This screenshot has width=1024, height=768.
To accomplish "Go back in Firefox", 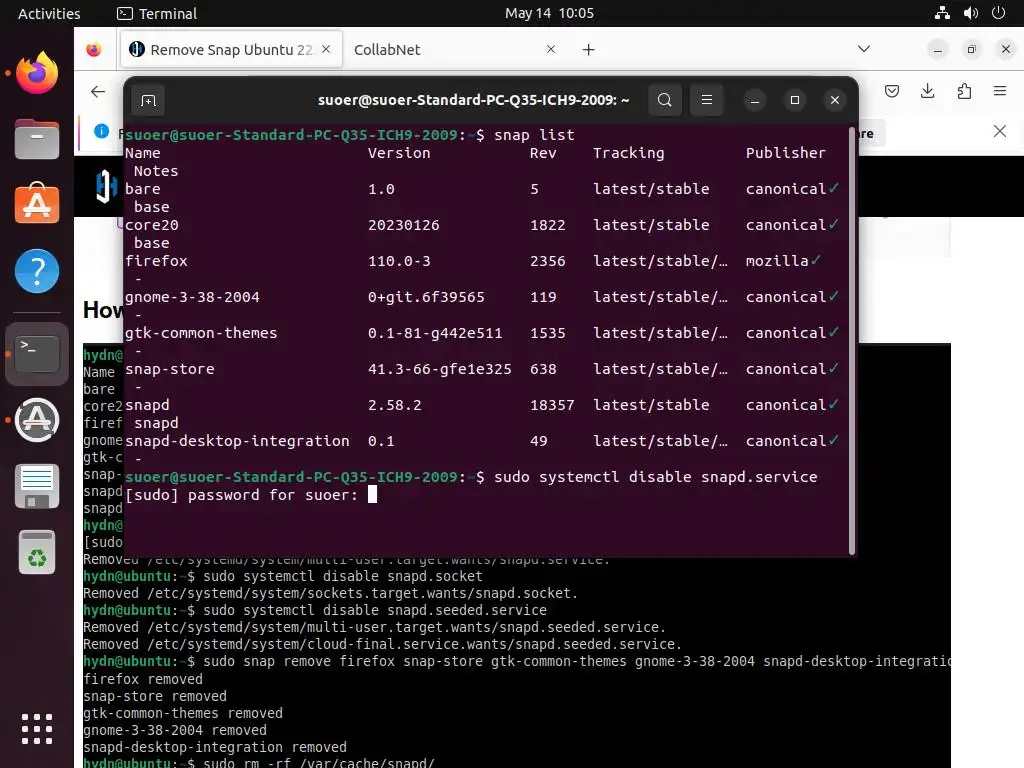I will tap(98, 92).
